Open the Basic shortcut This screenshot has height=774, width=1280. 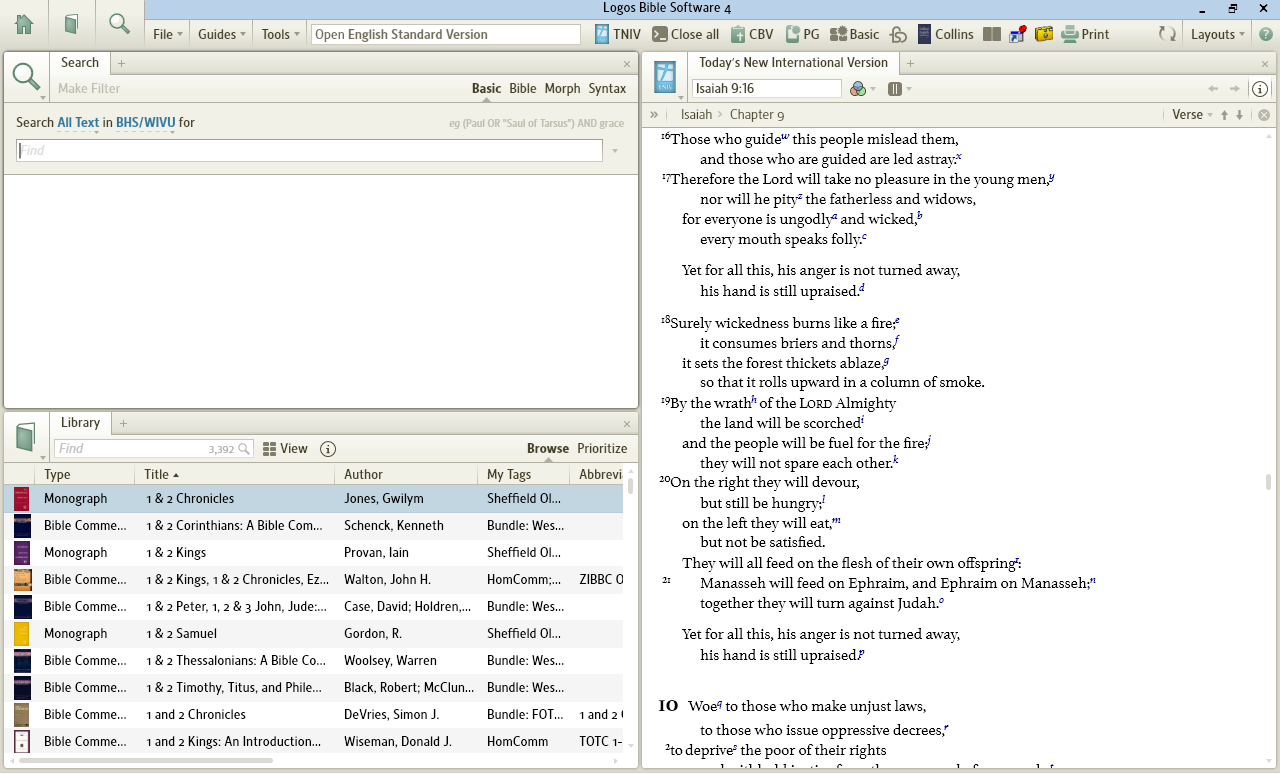coord(855,34)
